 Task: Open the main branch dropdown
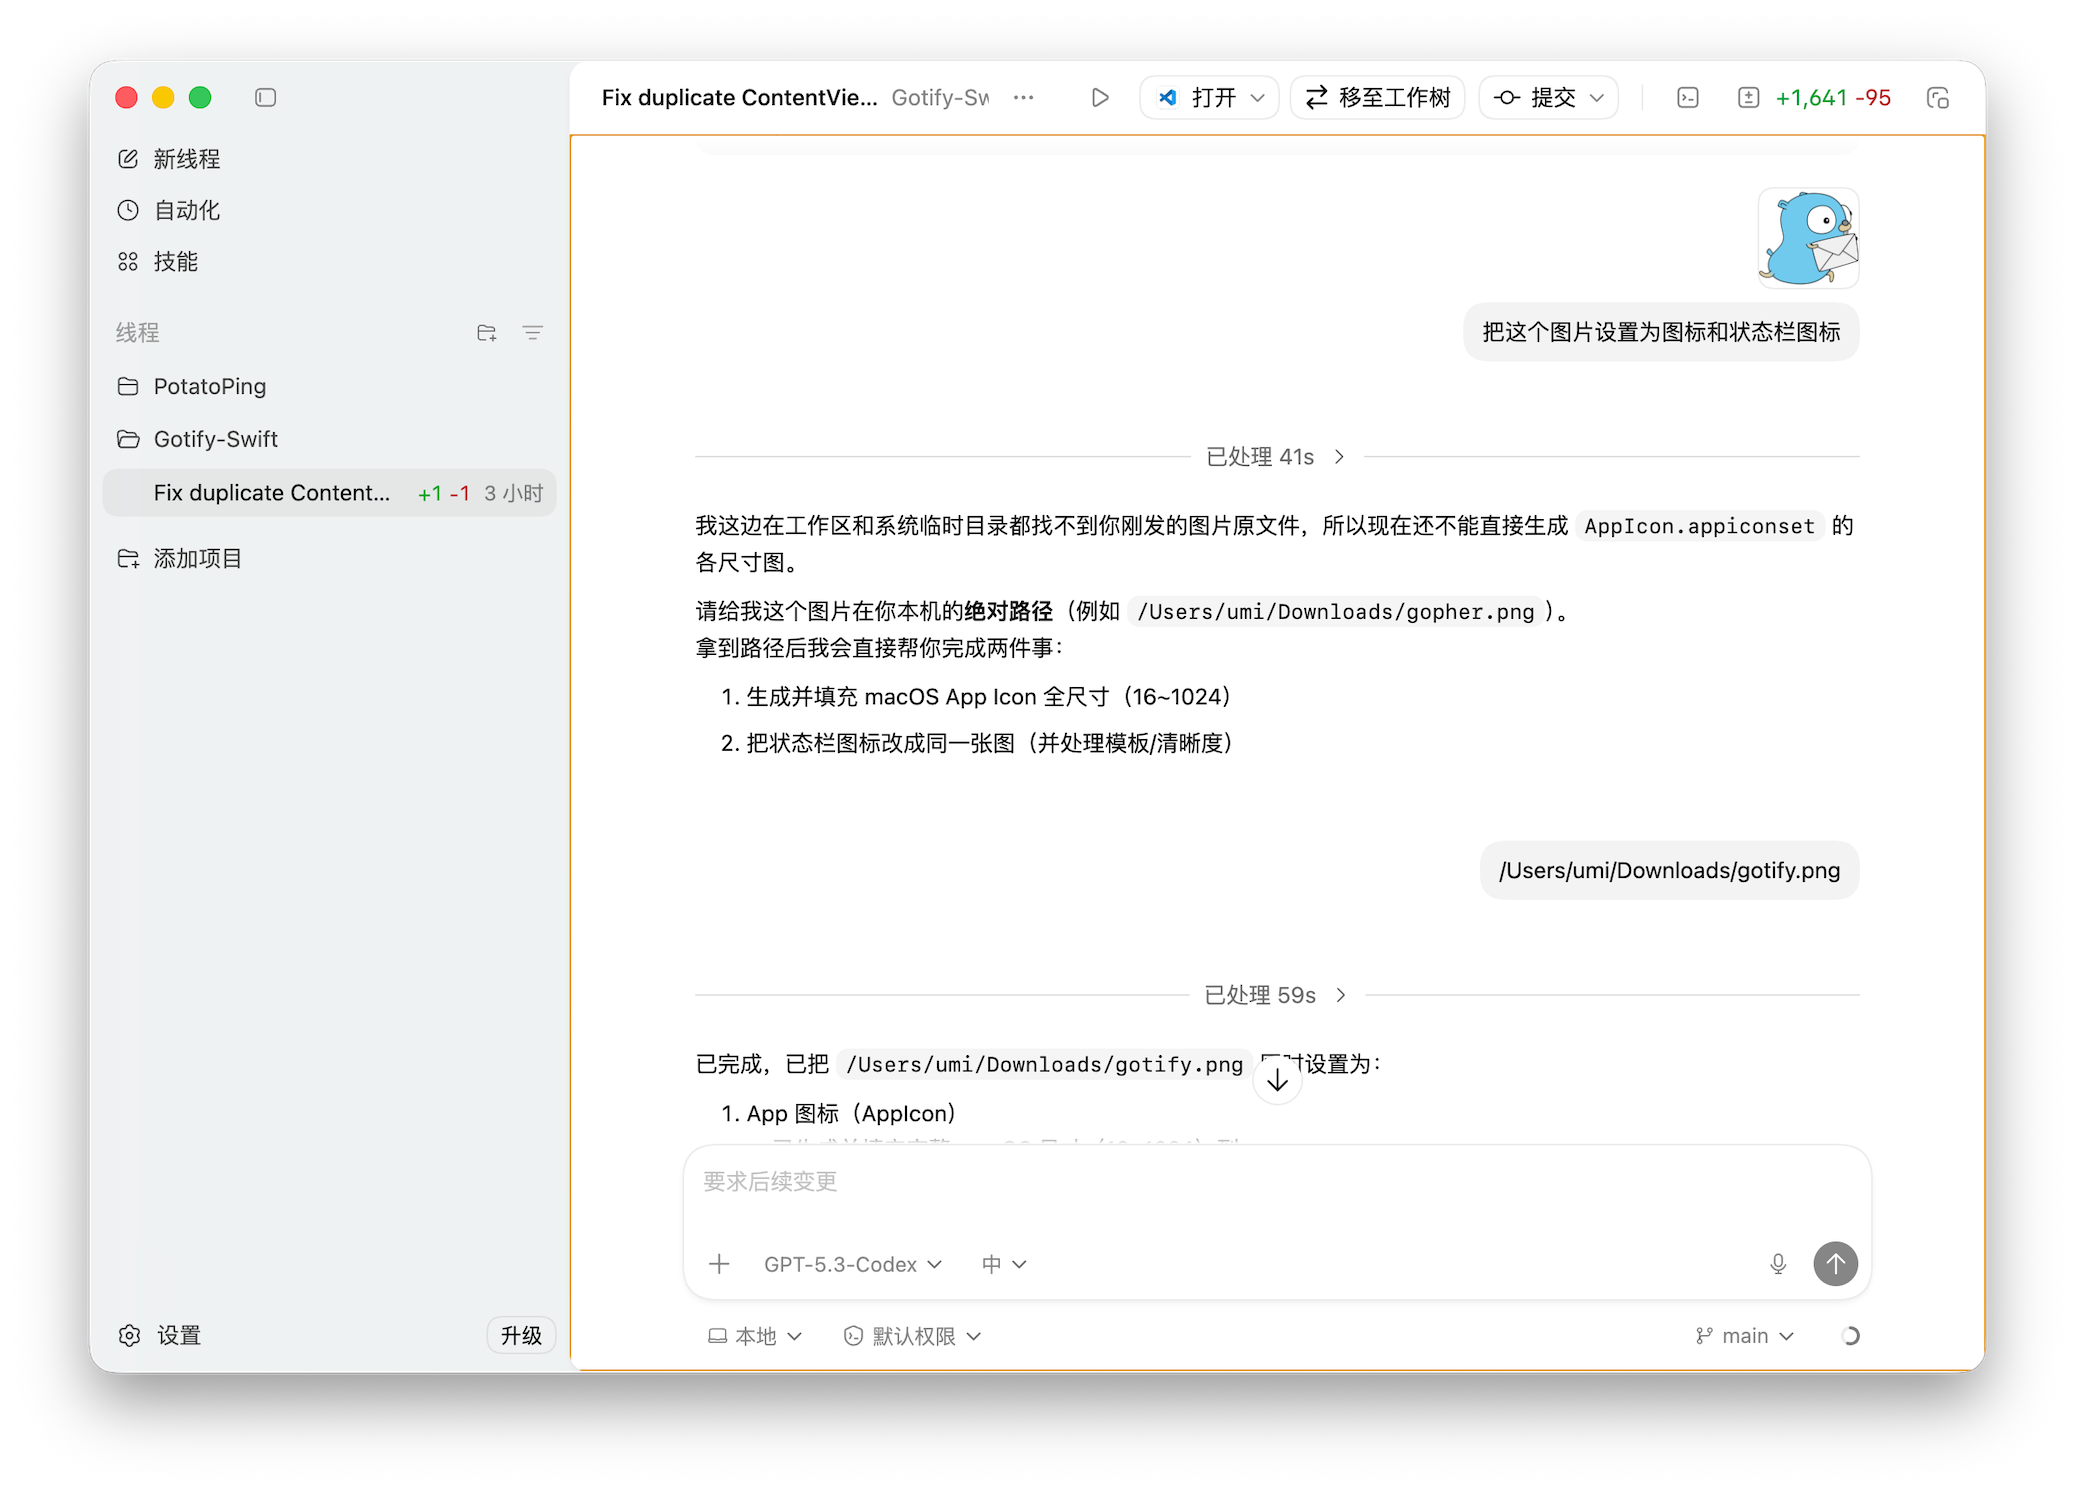coord(1744,1336)
